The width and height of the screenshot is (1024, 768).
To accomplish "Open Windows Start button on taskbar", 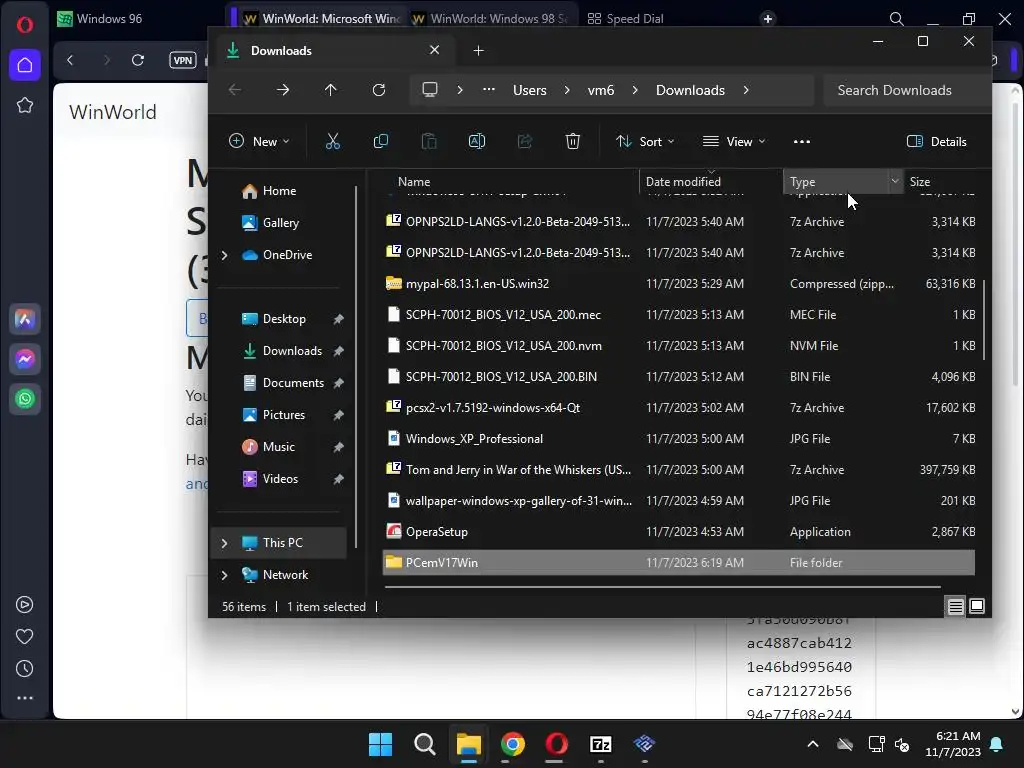I will tap(380, 744).
